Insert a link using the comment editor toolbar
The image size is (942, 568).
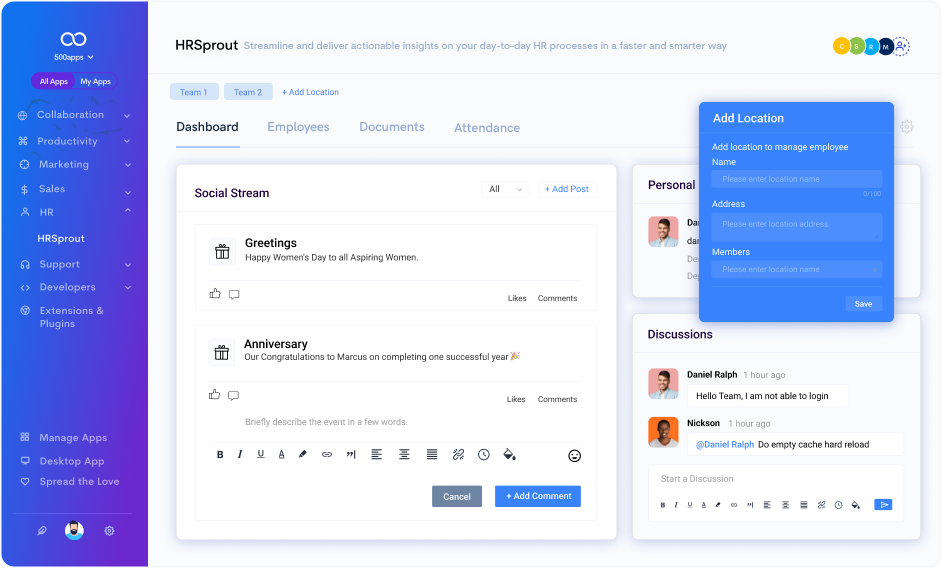[327, 455]
